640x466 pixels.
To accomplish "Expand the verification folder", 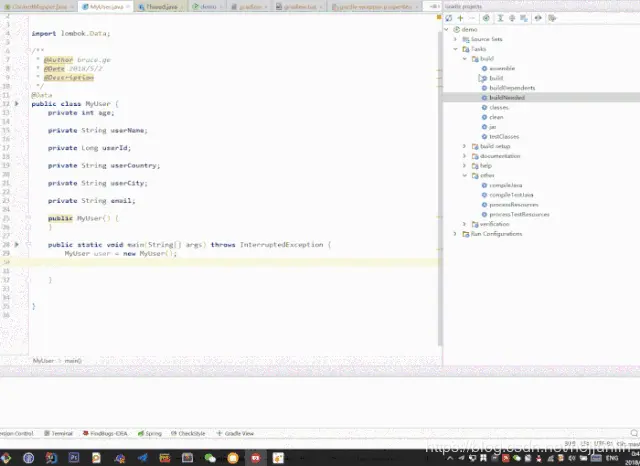I will pyautogui.click(x=464, y=224).
